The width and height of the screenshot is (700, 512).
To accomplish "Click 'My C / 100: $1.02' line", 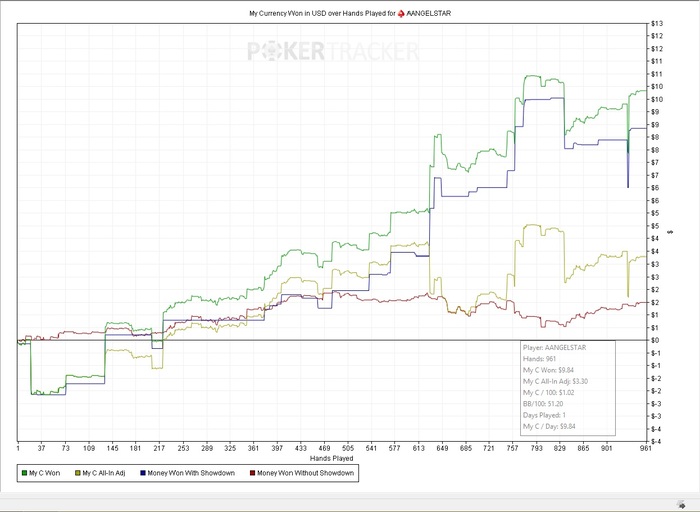I will pyautogui.click(x=549, y=393).
